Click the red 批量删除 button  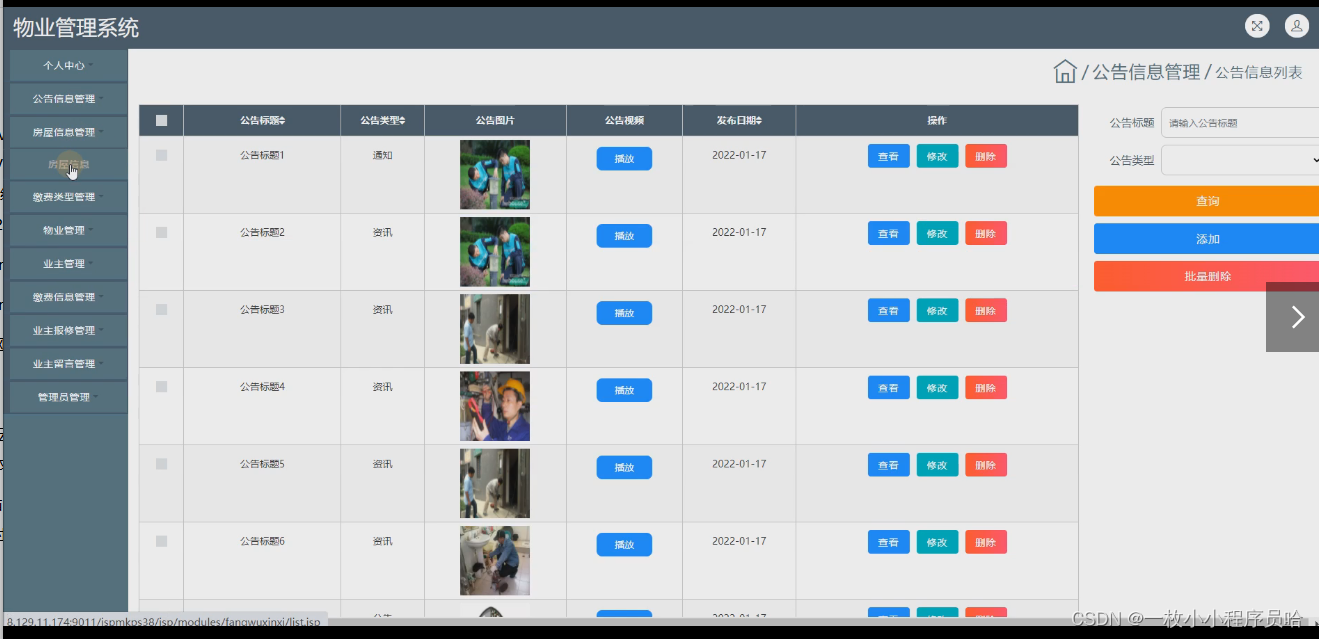tap(1206, 276)
